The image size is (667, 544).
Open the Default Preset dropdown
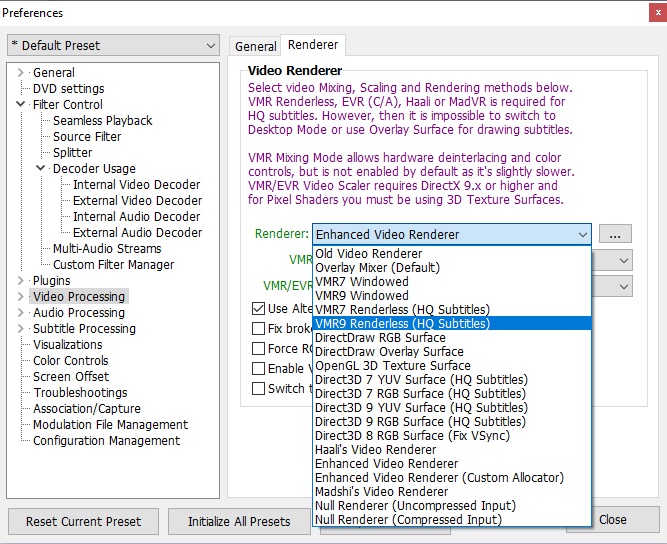tap(113, 45)
